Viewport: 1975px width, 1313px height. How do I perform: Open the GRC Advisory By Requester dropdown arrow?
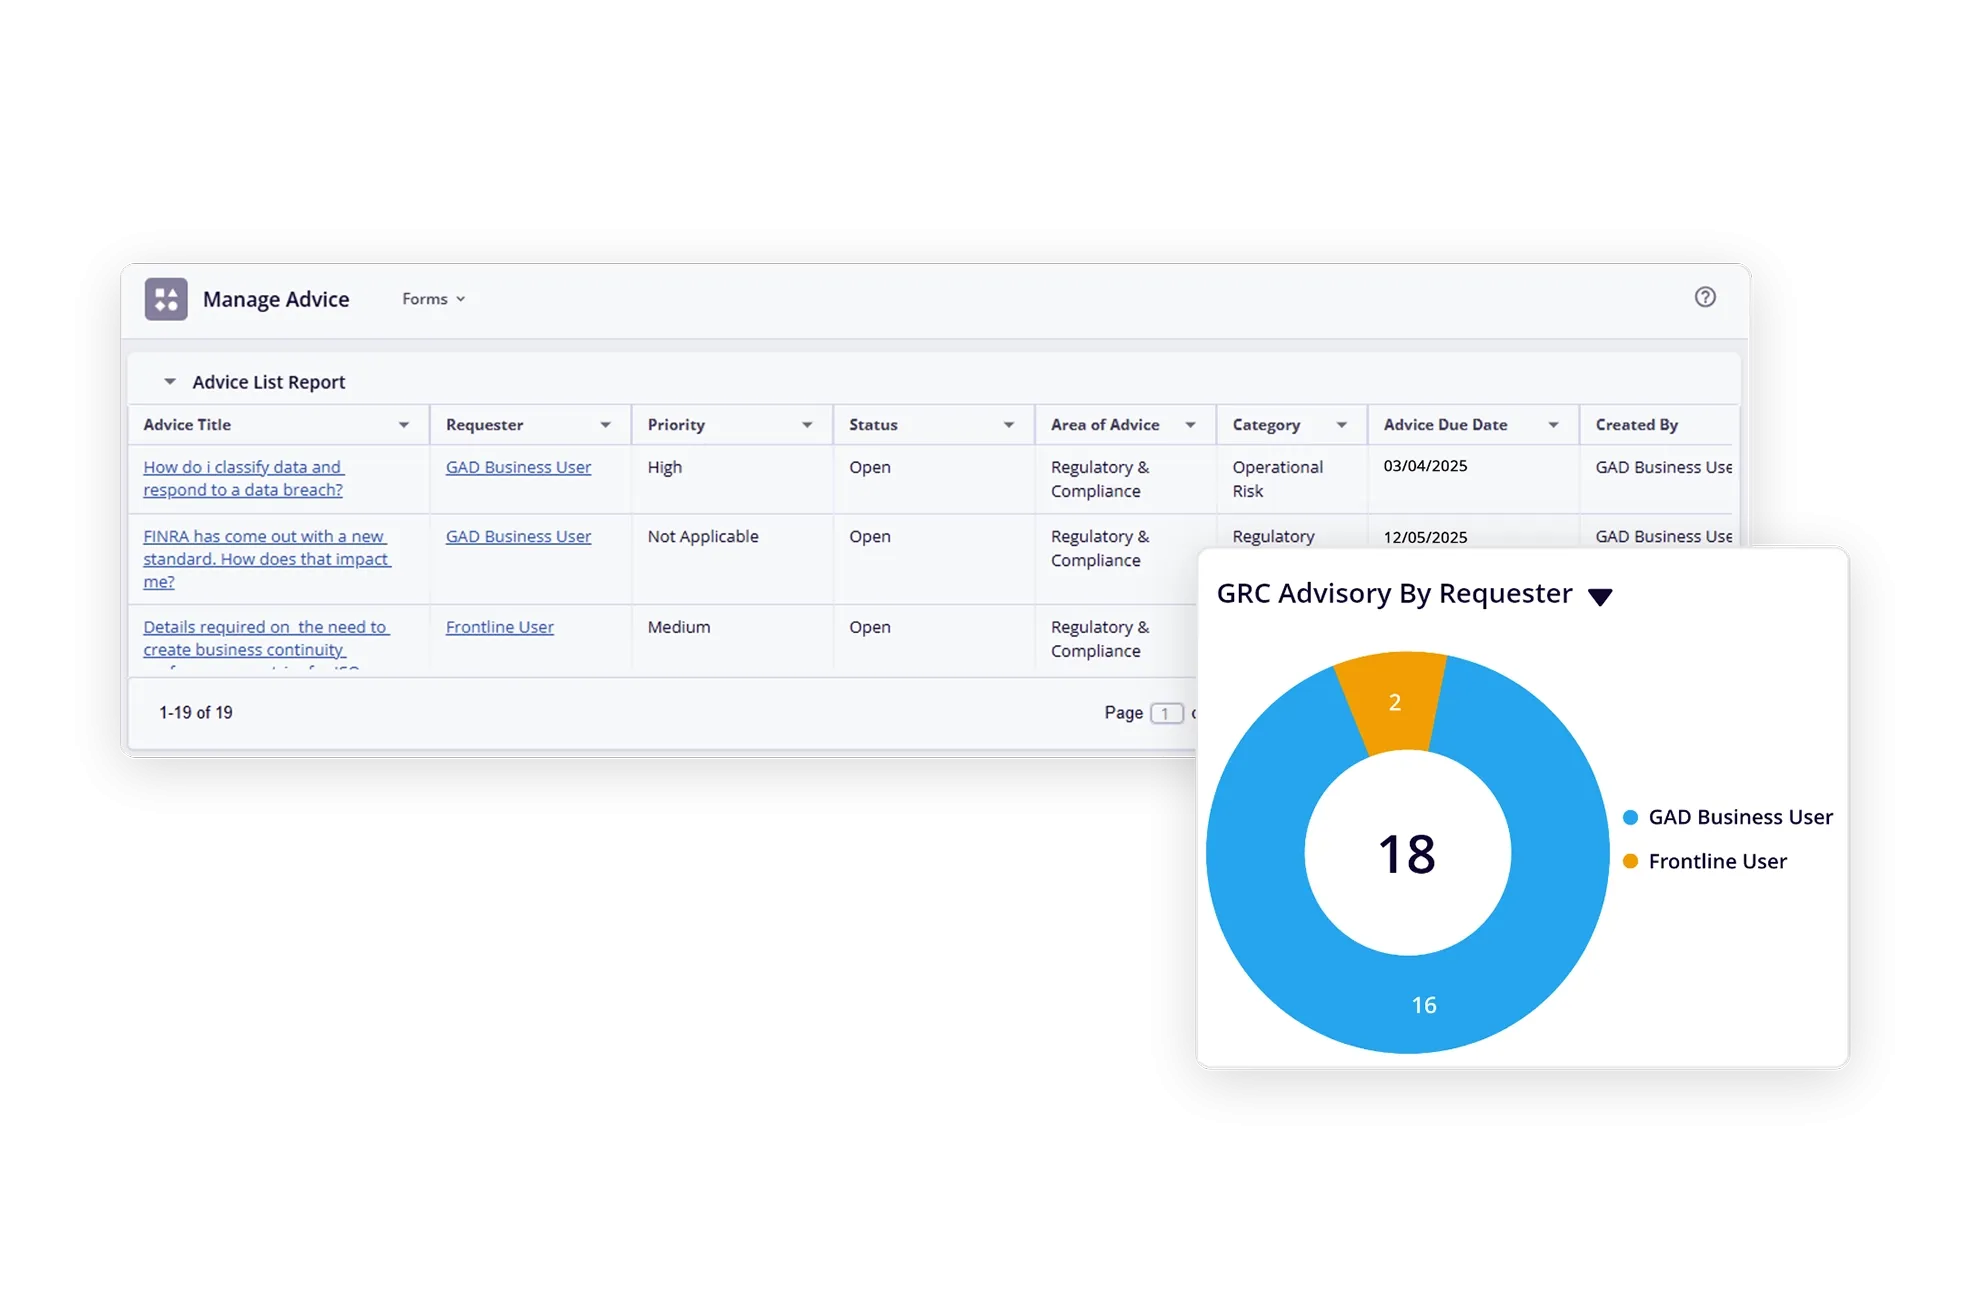tap(1600, 597)
